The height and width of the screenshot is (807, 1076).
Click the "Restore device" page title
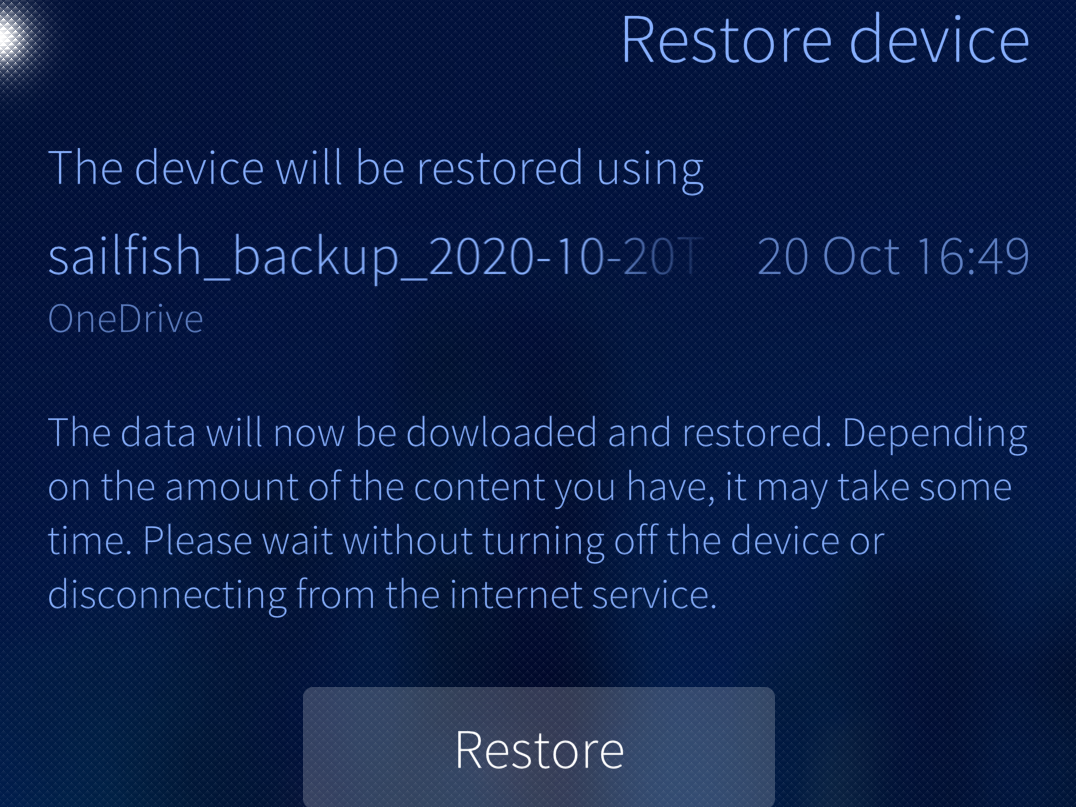(x=824, y=41)
